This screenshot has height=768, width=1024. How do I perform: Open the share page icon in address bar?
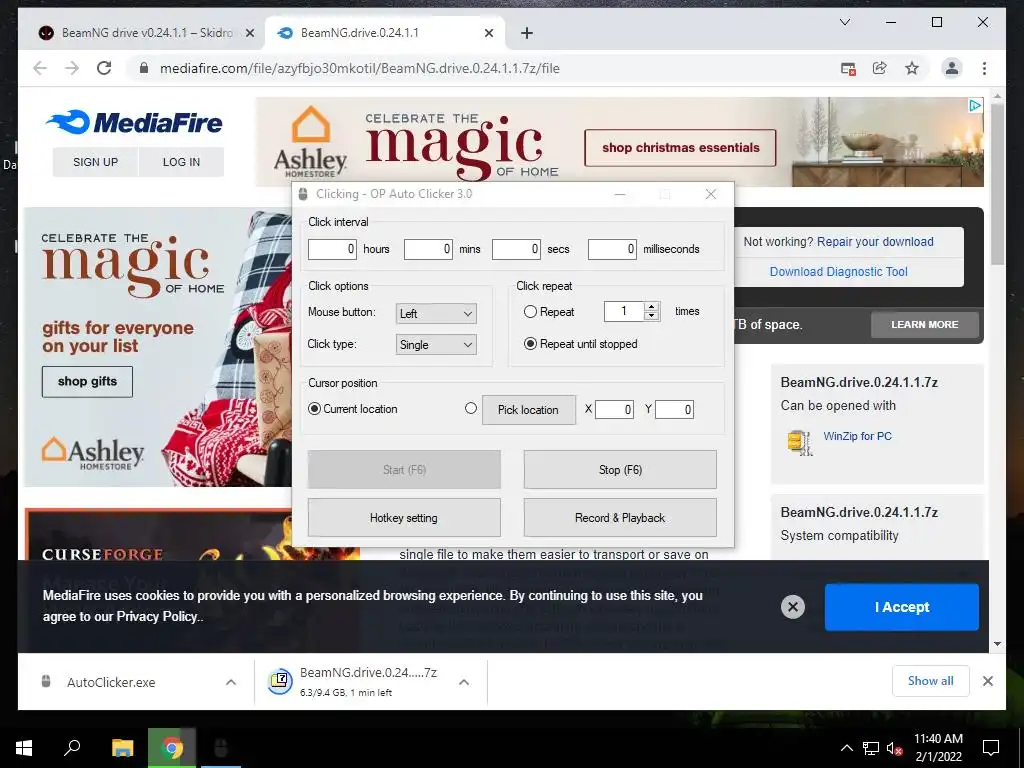(880, 68)
